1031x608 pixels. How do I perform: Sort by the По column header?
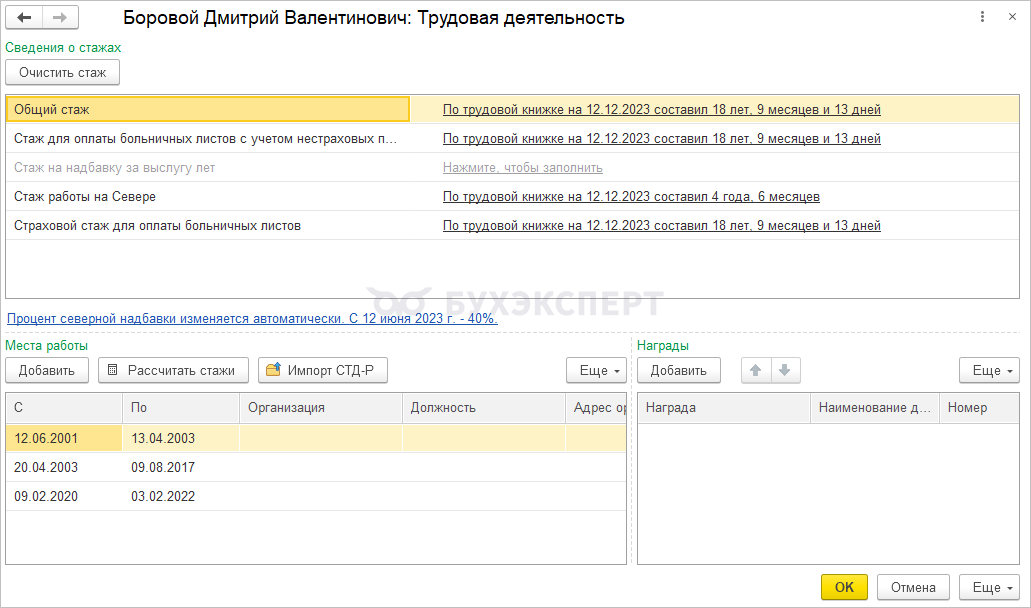(x=181, y=408)
